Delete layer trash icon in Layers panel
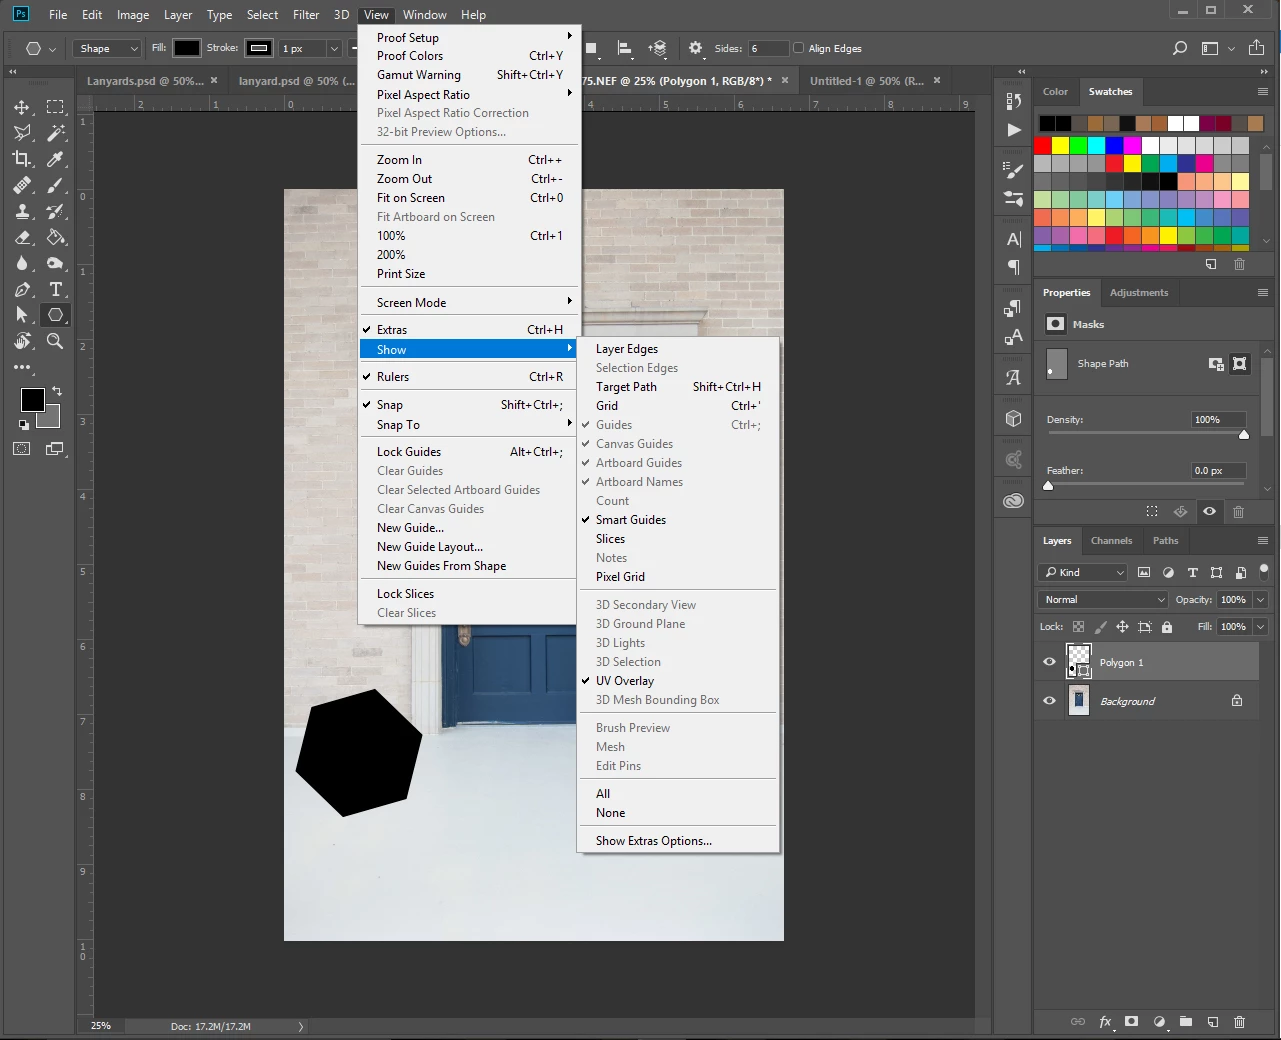The height and width of the screenshot is (1040, 1281). 1240,1022
